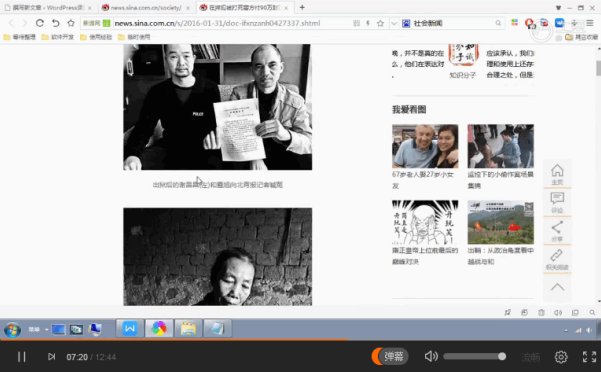The width and height of the screenshot is (601, 372).
Task: Jump to top with up chevron
Action: (x=557, y=287)
